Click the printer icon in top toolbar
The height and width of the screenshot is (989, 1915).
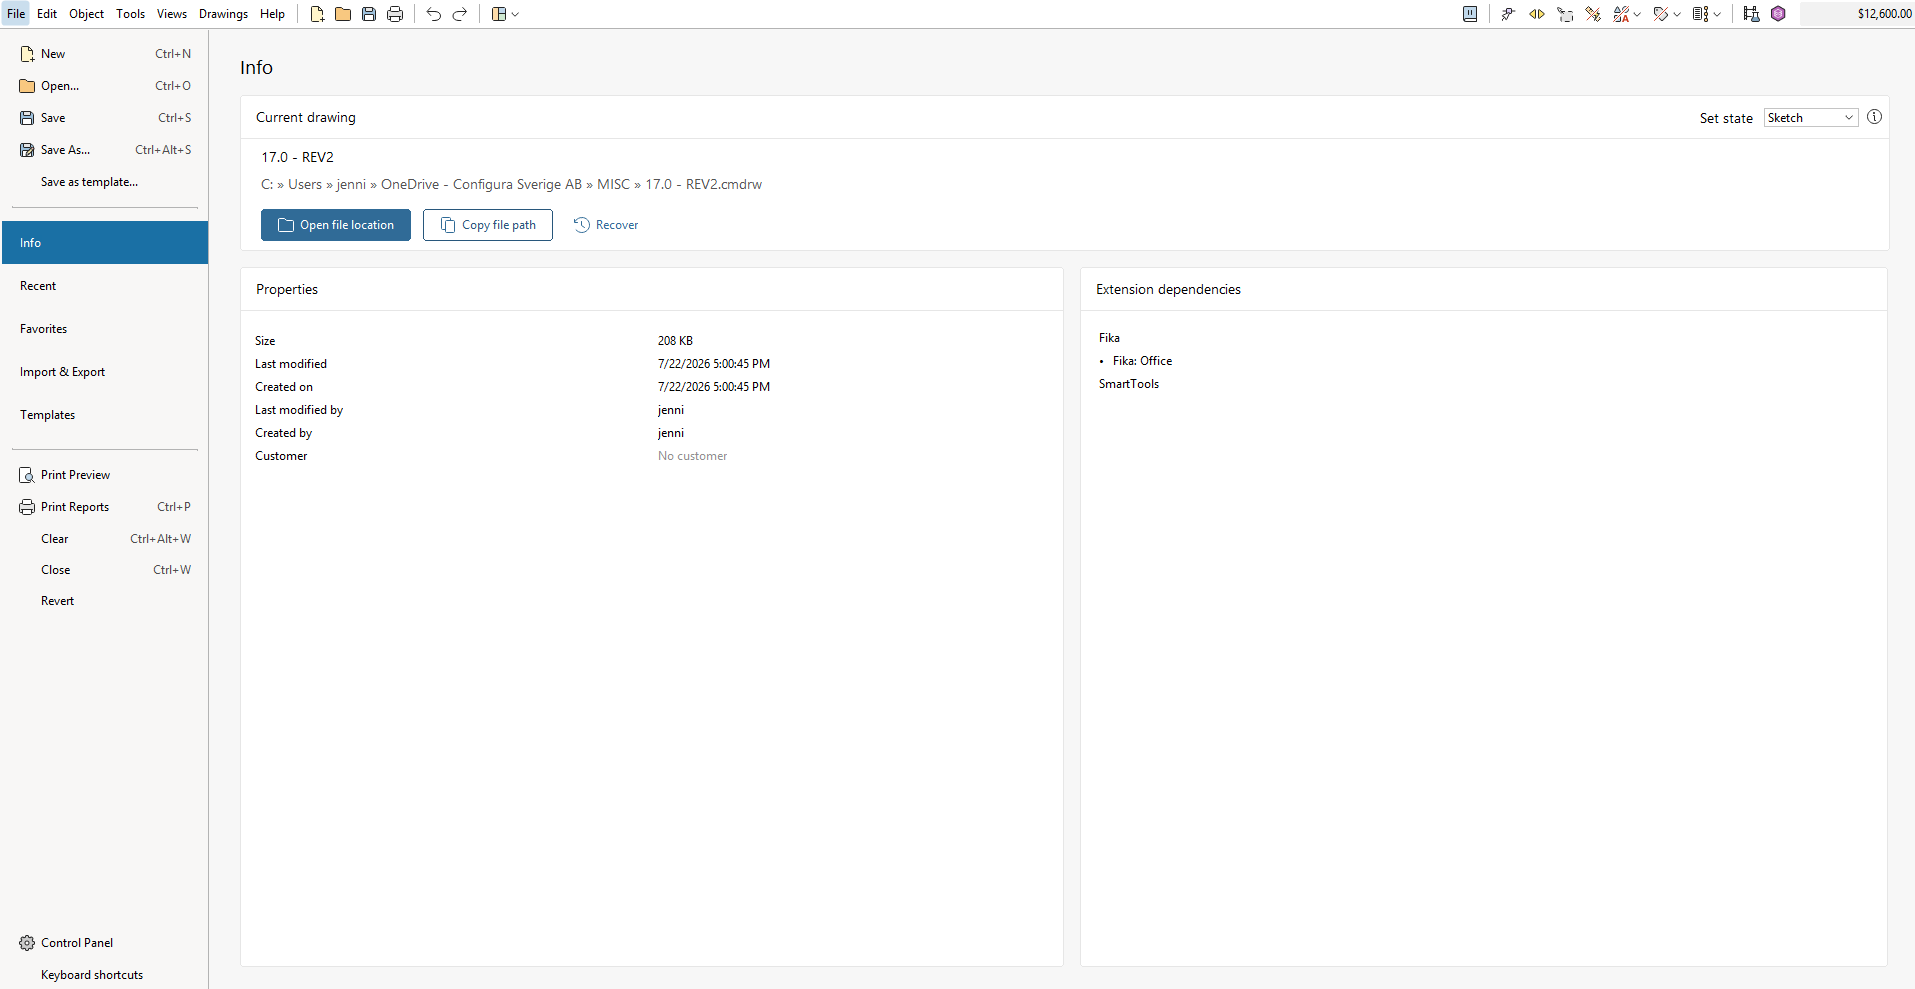click(395, 14)
